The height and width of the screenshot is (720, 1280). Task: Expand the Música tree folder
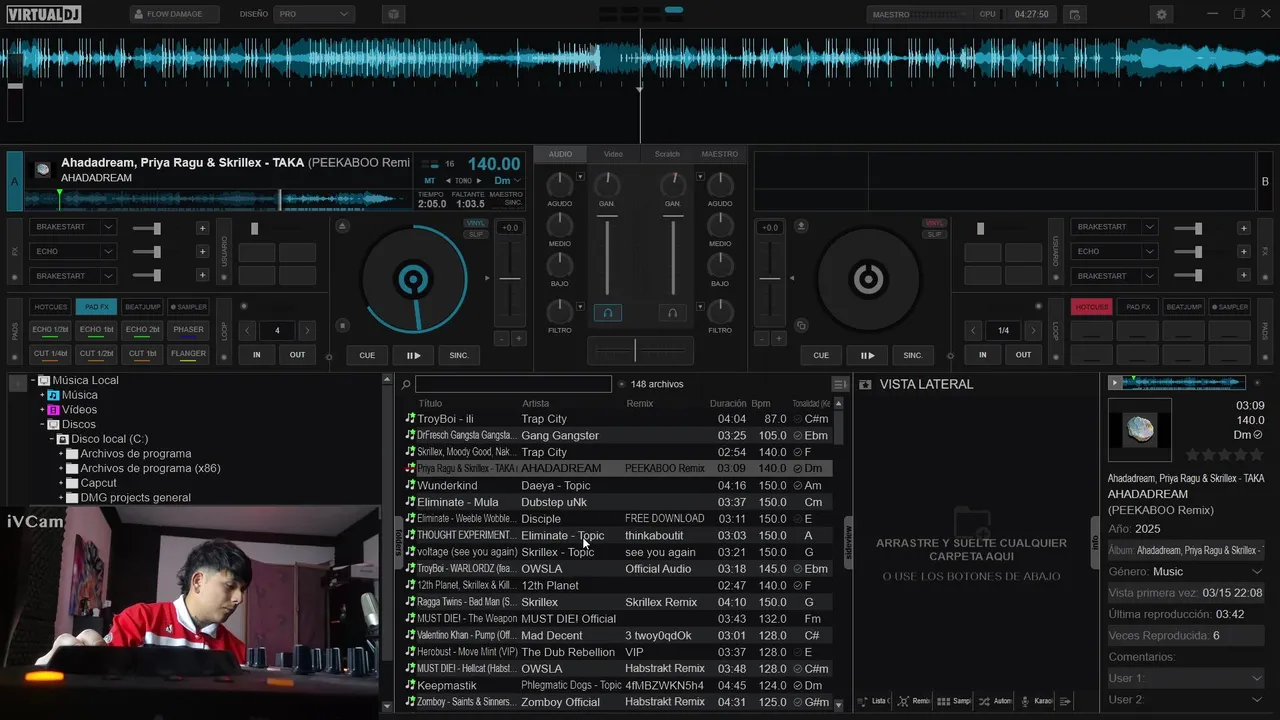pos(43,395)
